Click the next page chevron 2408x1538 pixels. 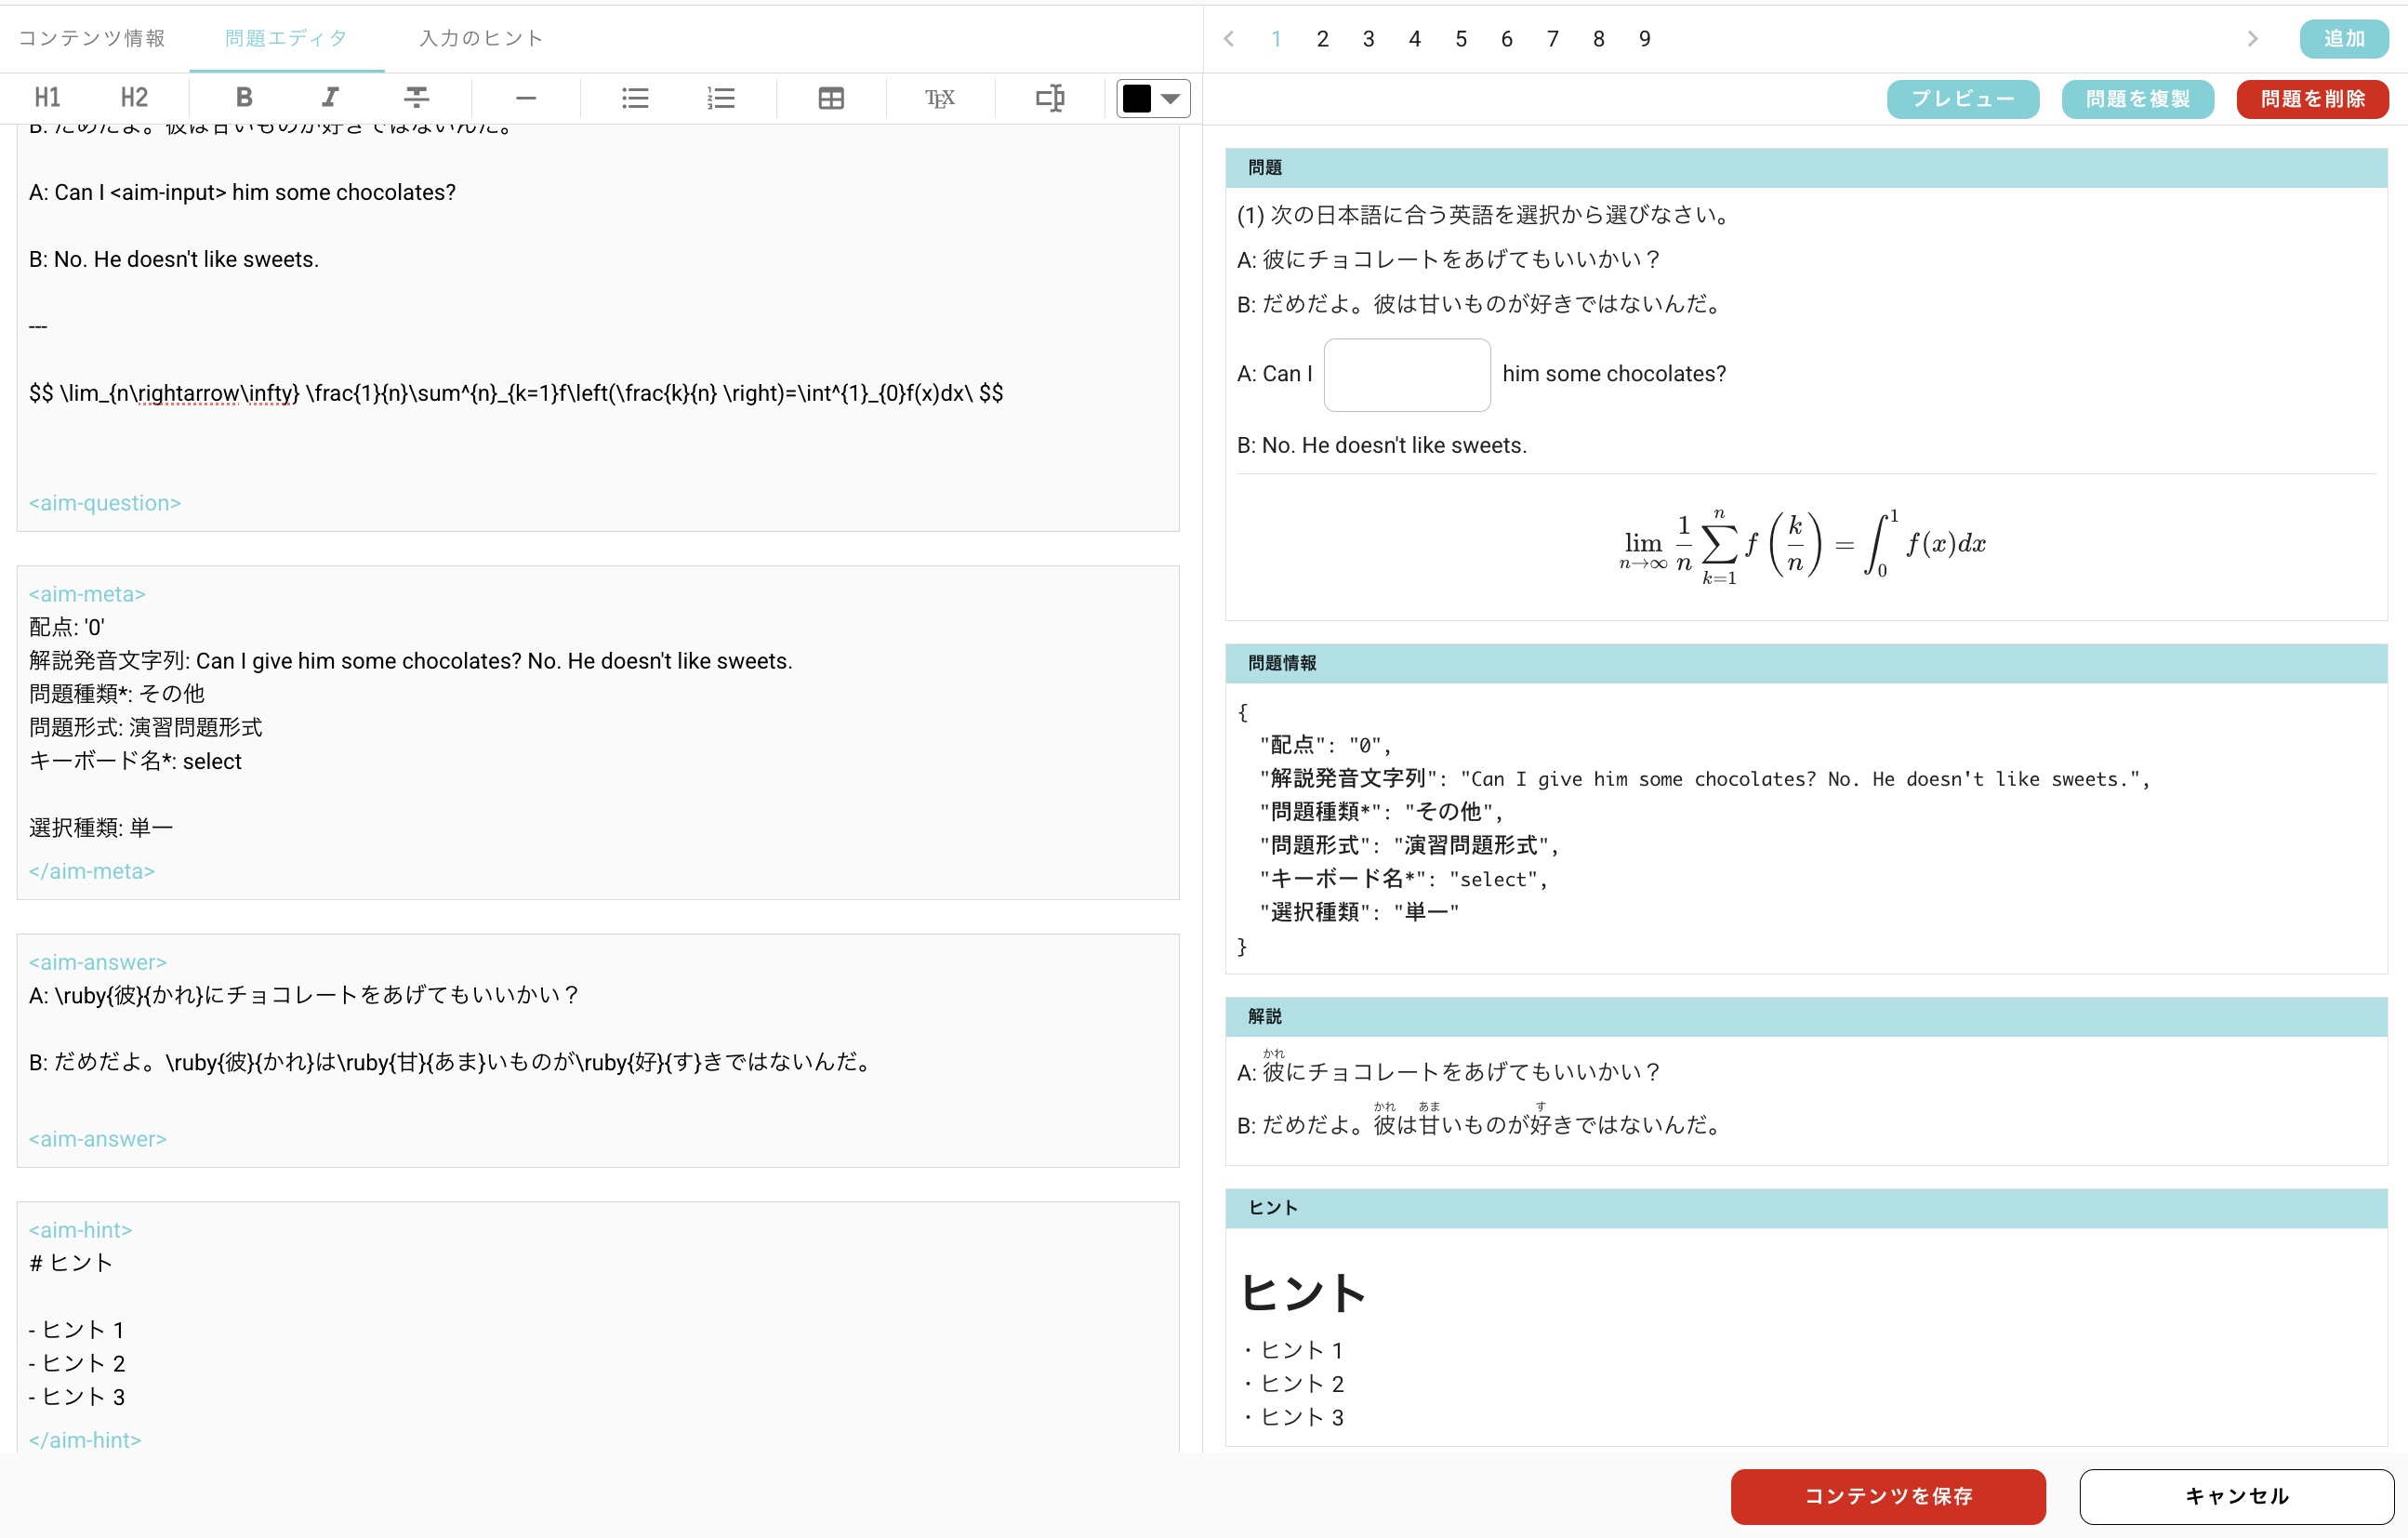point(2252,38)
